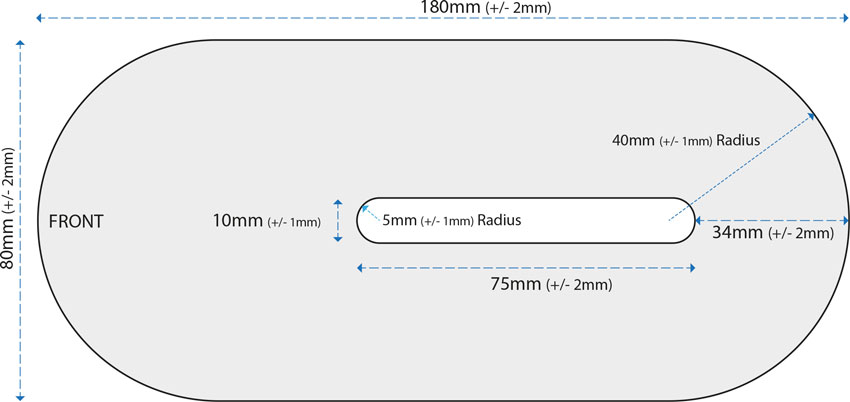Viewport: 850px width, 402px height.
Task: Click left arrowhead of 75mm dimension line
Action: [x=360, y=268]
